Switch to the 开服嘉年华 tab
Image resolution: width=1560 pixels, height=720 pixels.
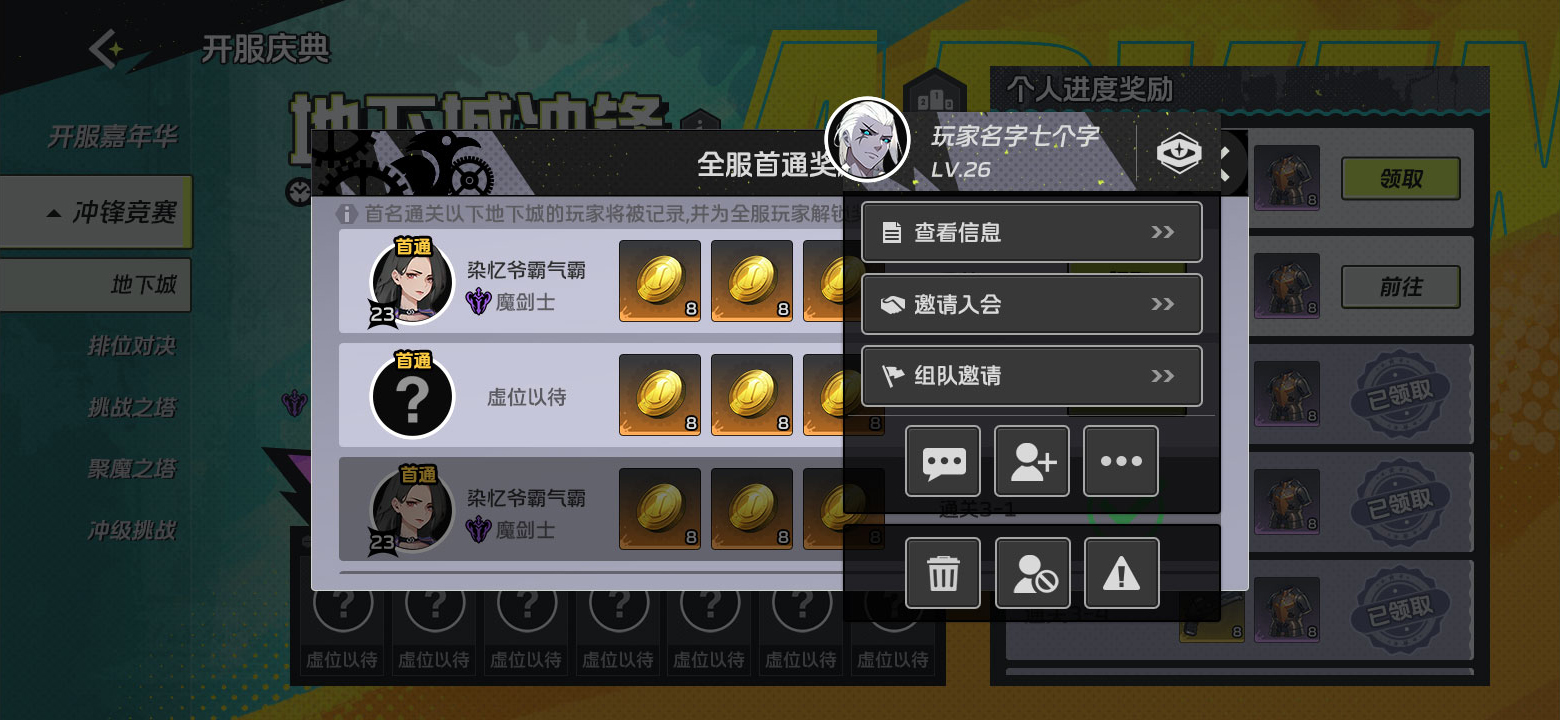pos(112,136)
